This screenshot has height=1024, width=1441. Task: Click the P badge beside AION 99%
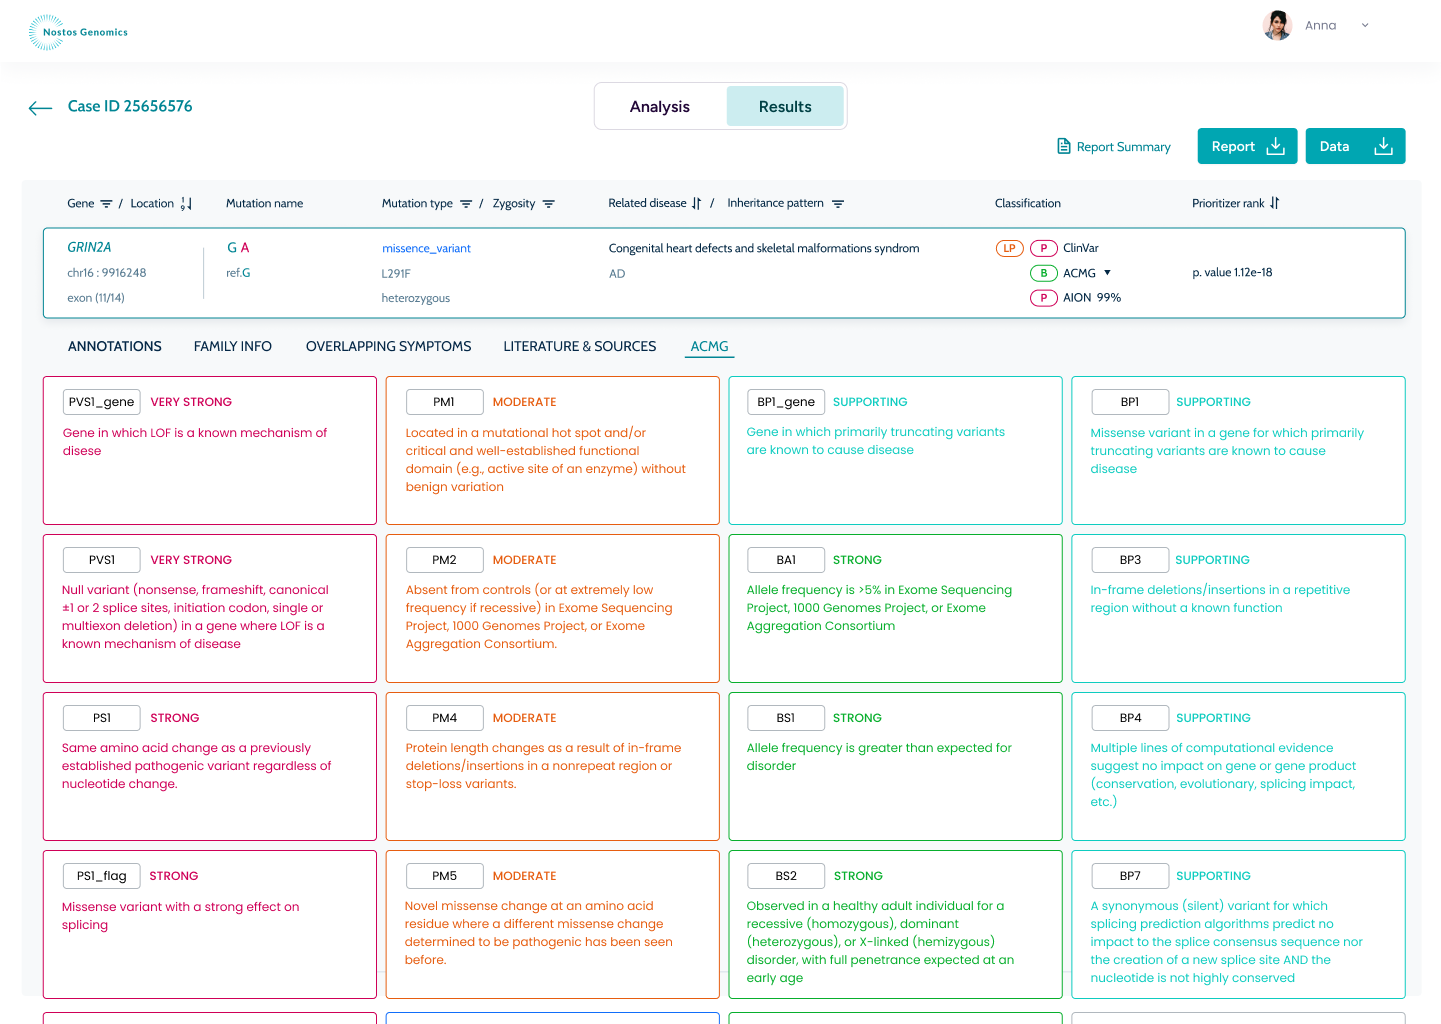(1044, 298)
